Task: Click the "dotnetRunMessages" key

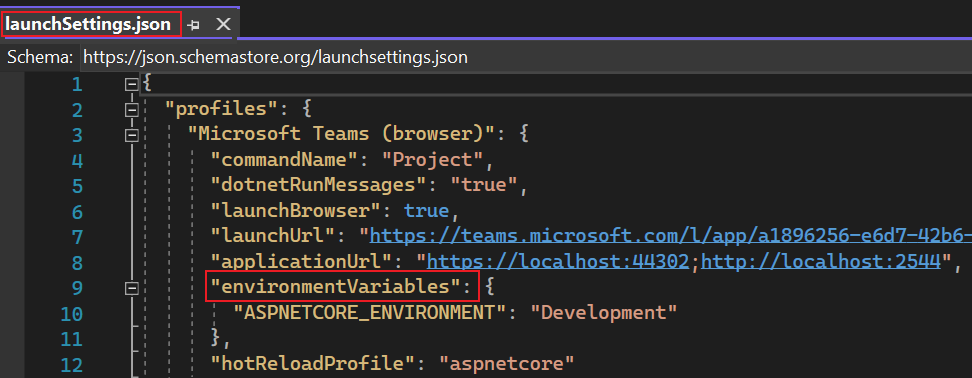Action: click(320, 185)
